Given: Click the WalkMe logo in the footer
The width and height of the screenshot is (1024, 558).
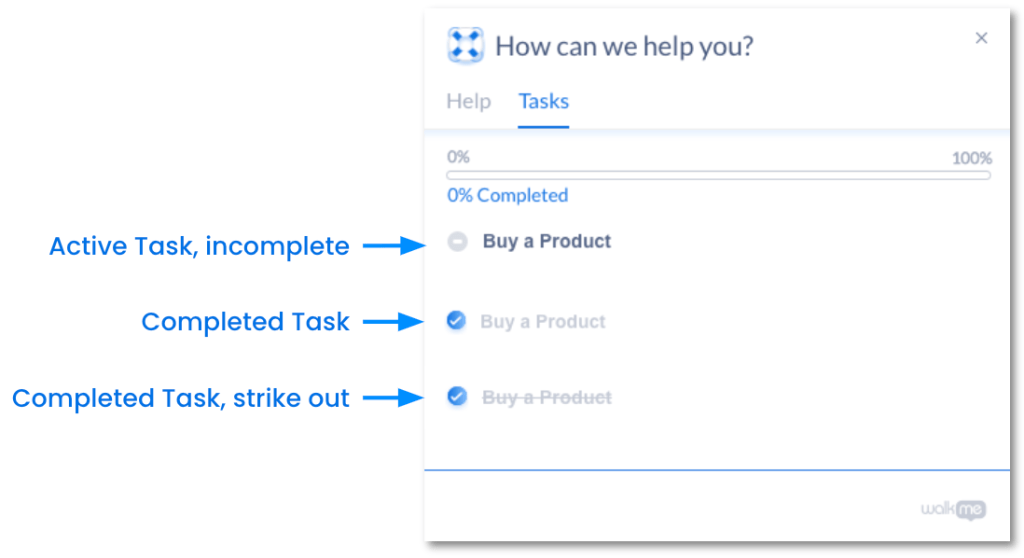Looking at the screenshot, I should [953, 510].
